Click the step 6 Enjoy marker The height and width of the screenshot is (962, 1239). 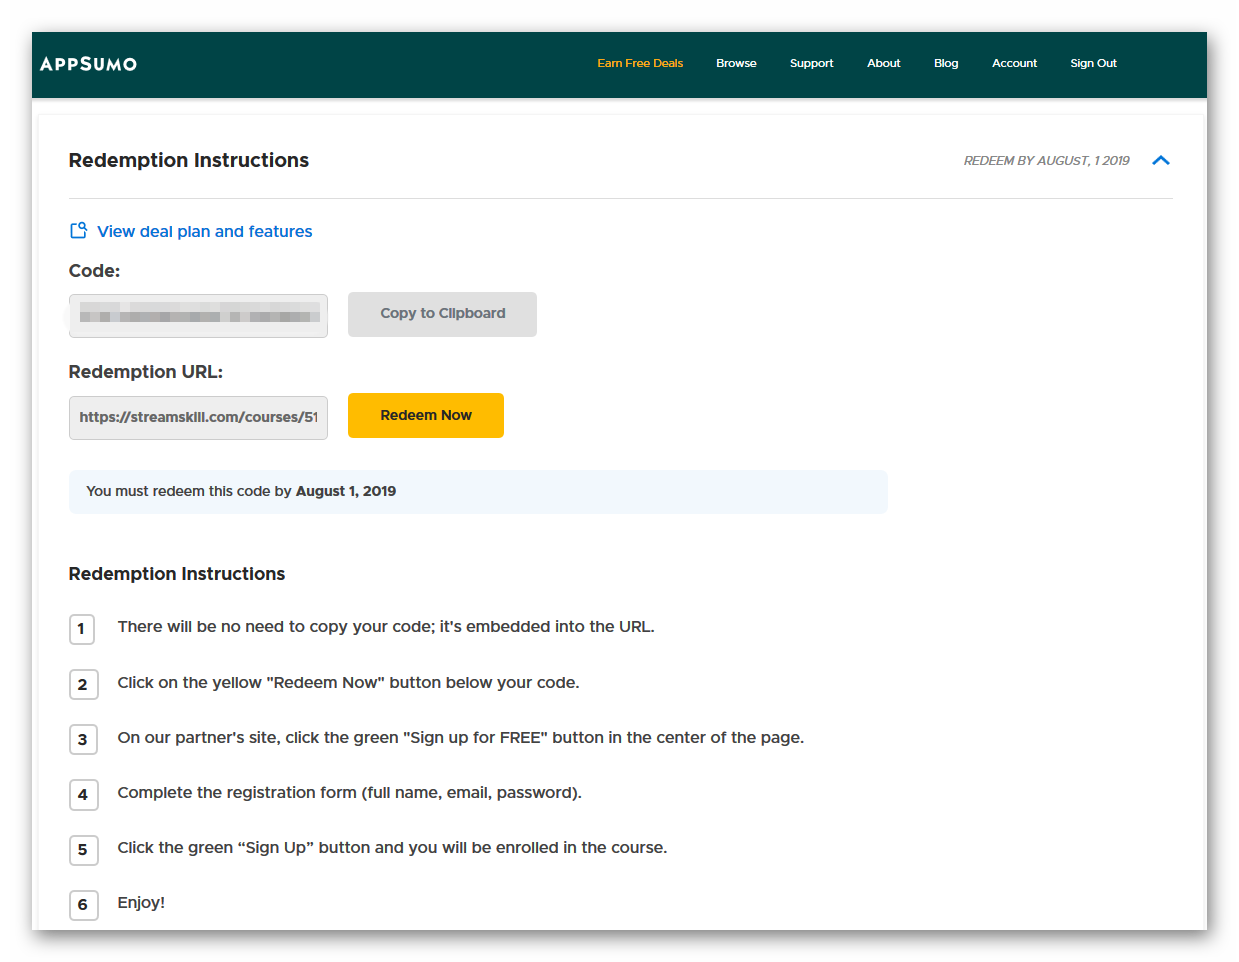pos(82,905)
